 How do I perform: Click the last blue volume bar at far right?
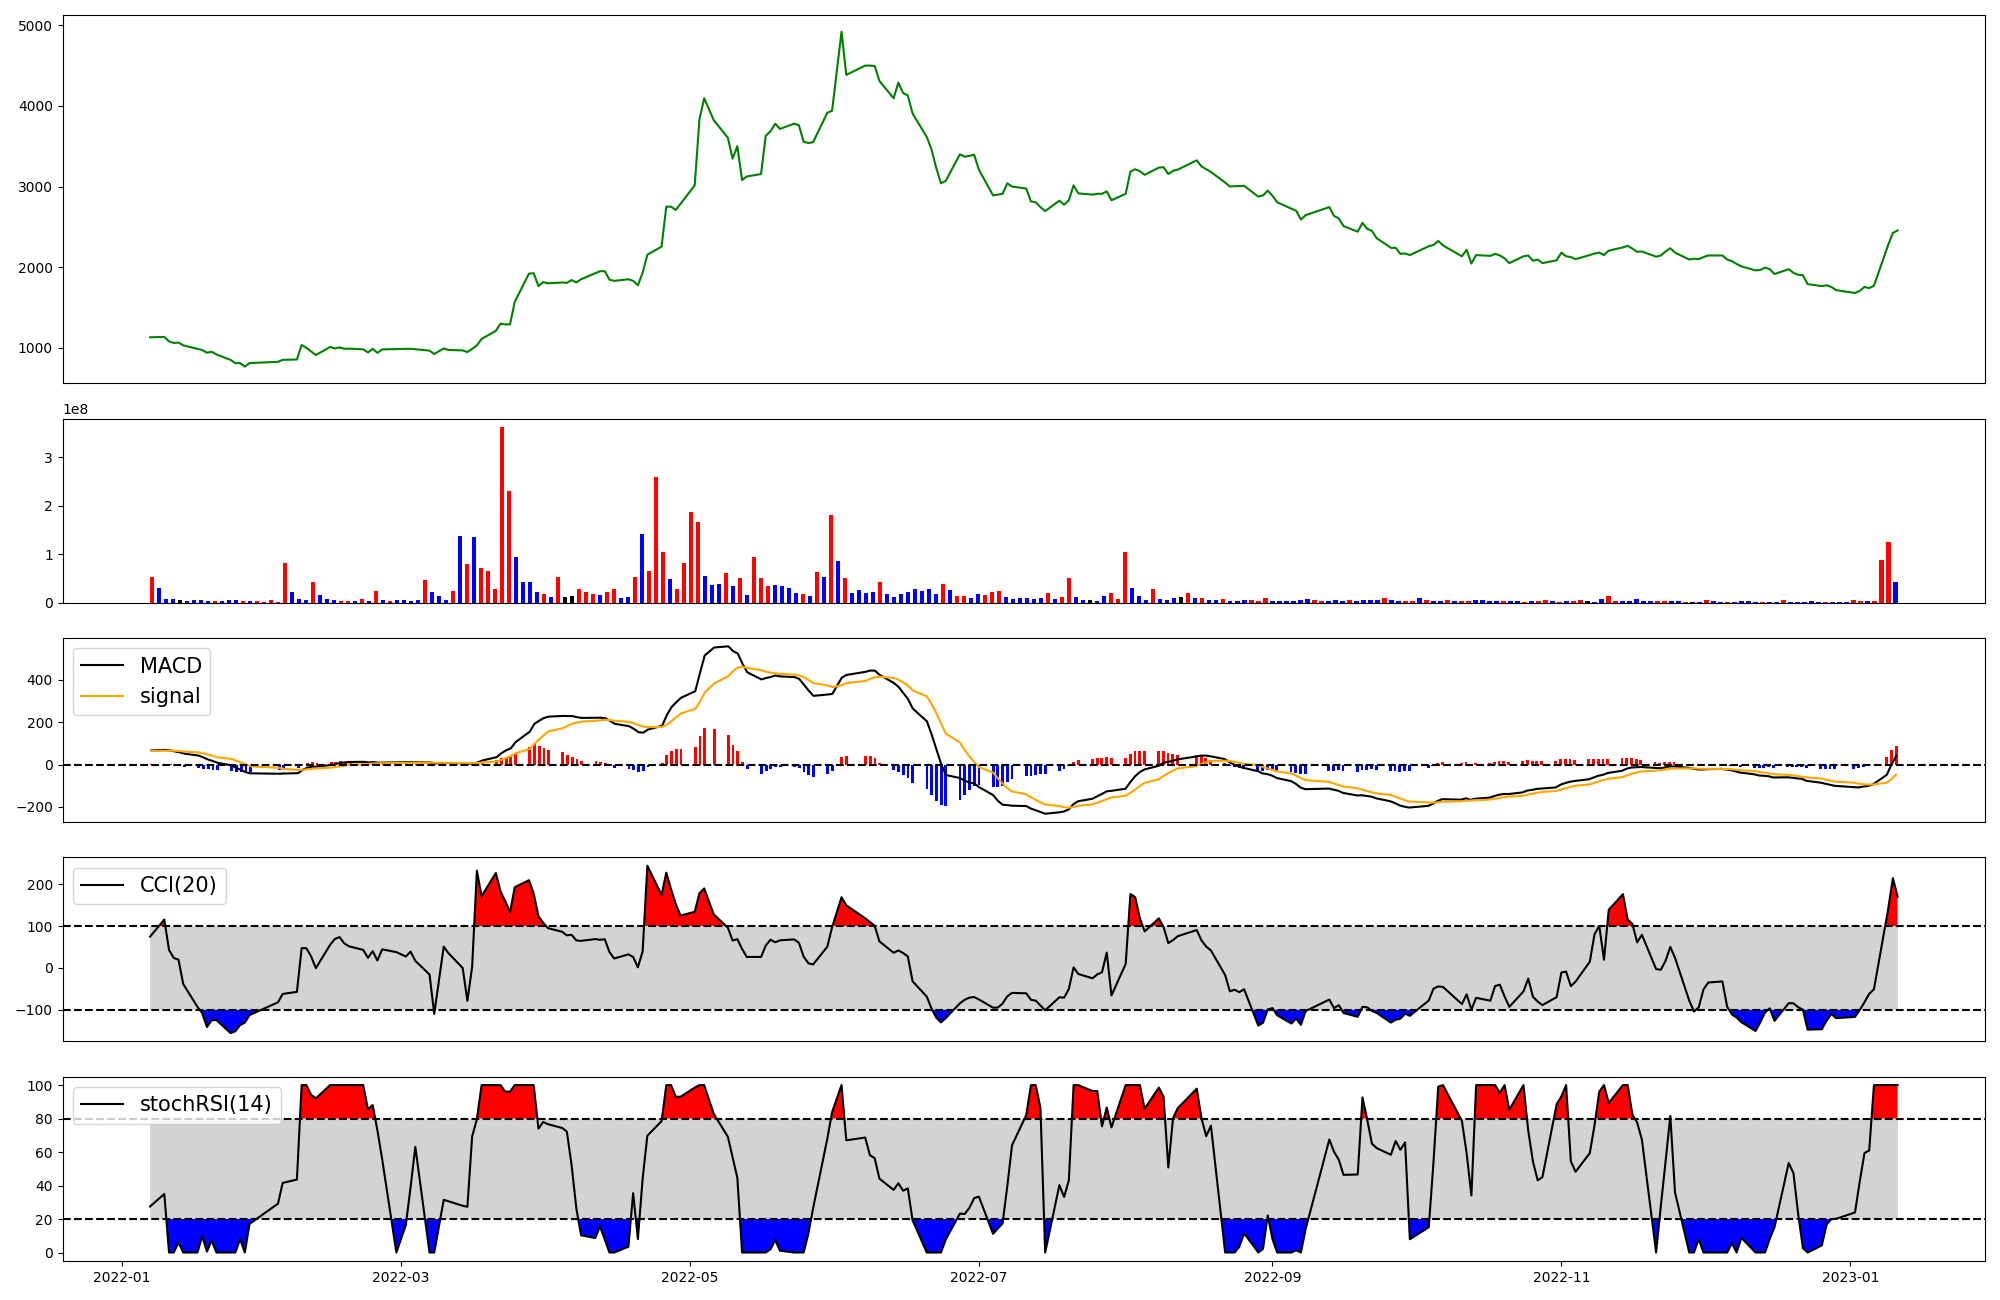coord(1895,593)
